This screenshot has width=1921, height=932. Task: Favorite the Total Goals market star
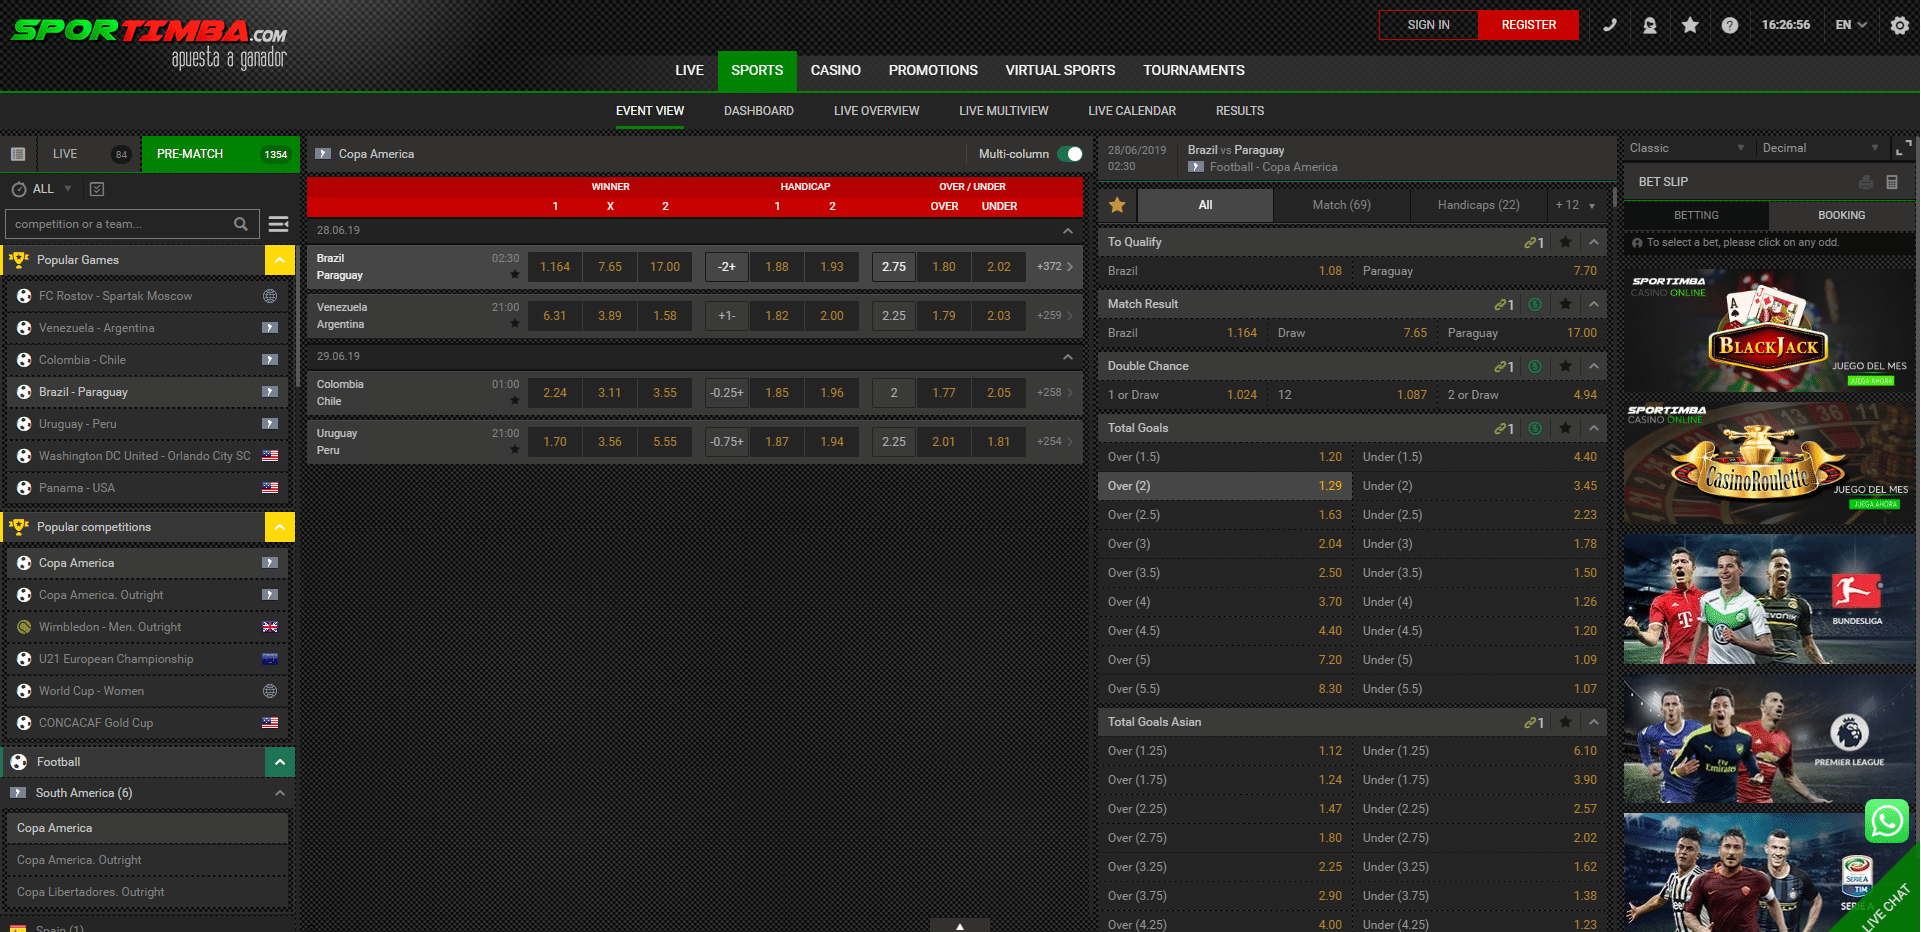click(1565, 428)
